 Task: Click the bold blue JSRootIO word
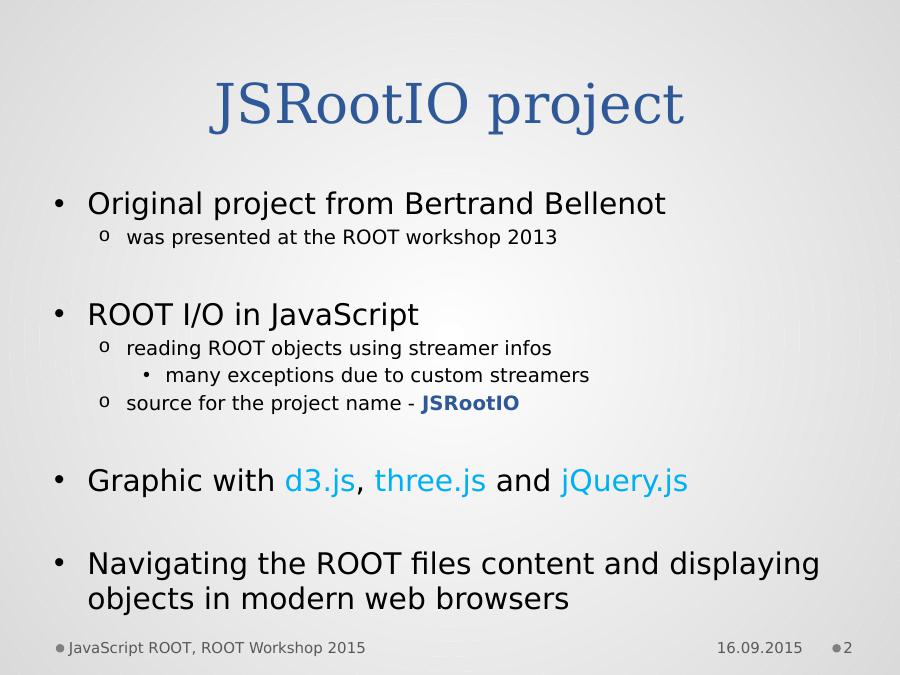pyautogui.click(x=470, y=404)
